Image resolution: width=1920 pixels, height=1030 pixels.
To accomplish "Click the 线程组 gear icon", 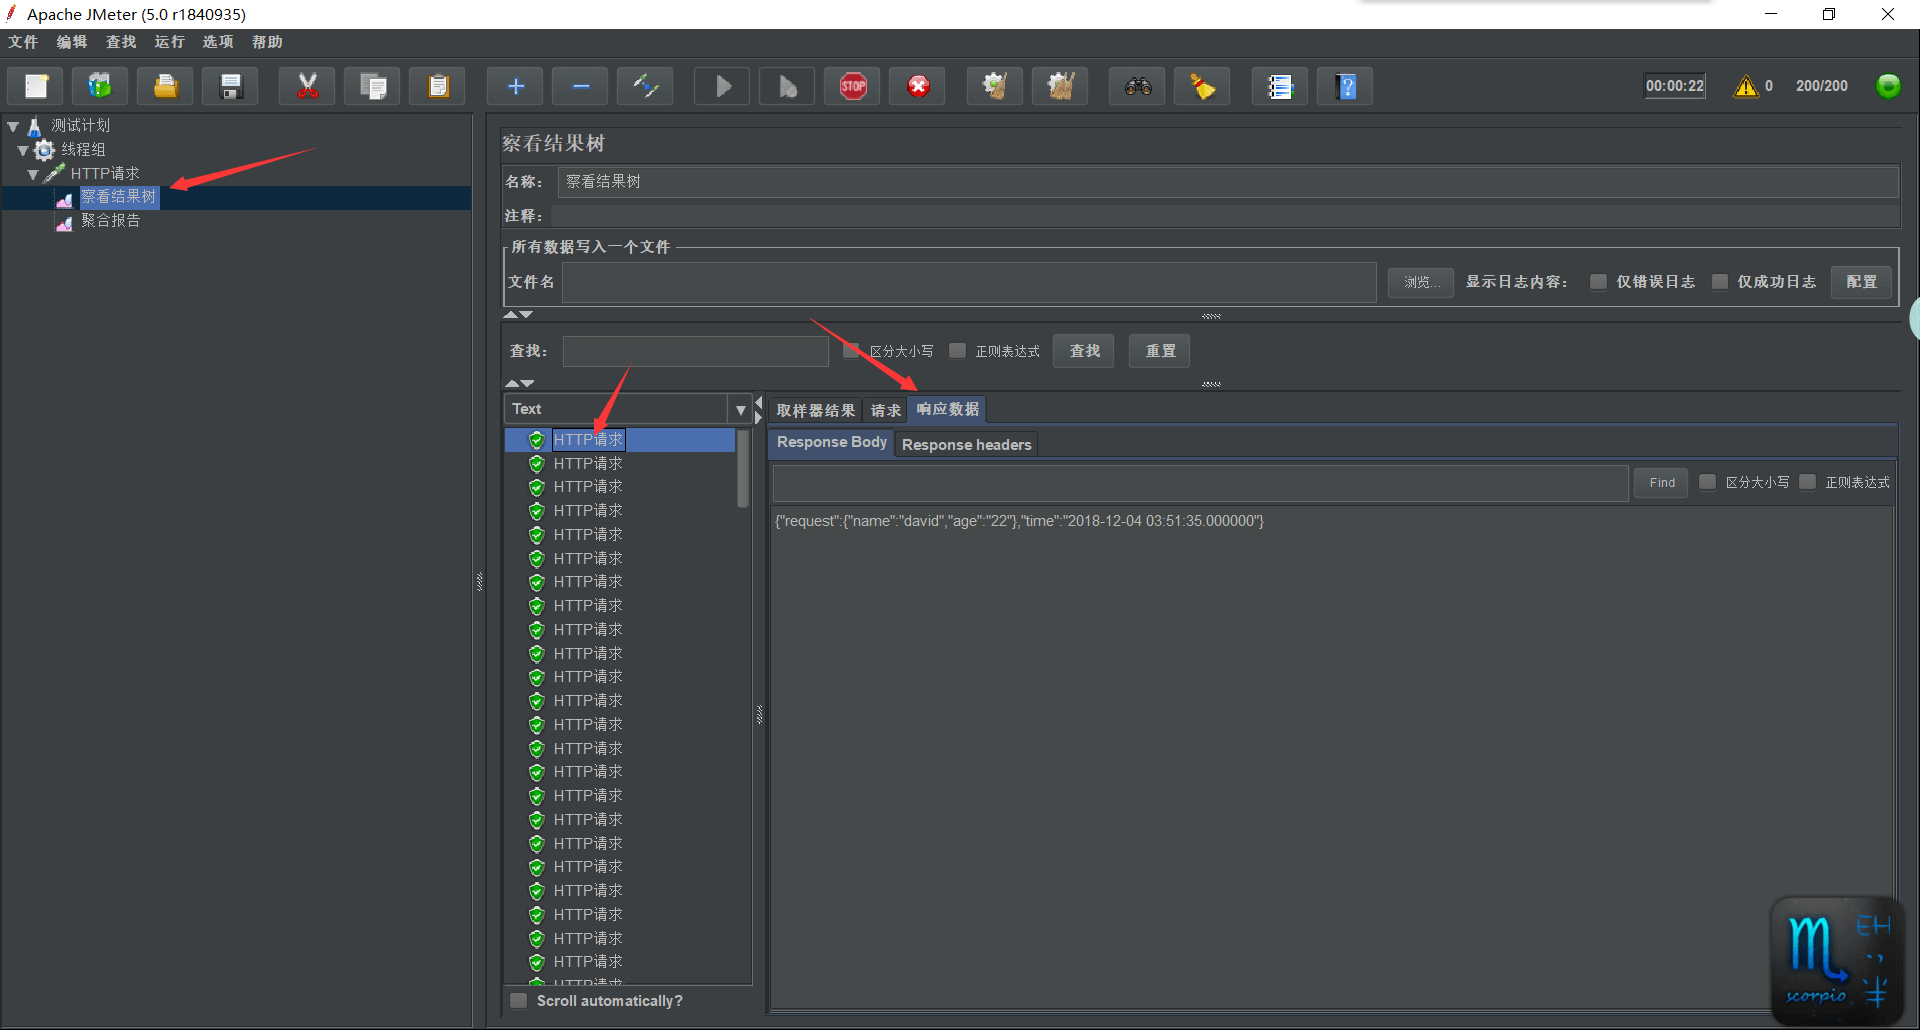I will [45, 150].
